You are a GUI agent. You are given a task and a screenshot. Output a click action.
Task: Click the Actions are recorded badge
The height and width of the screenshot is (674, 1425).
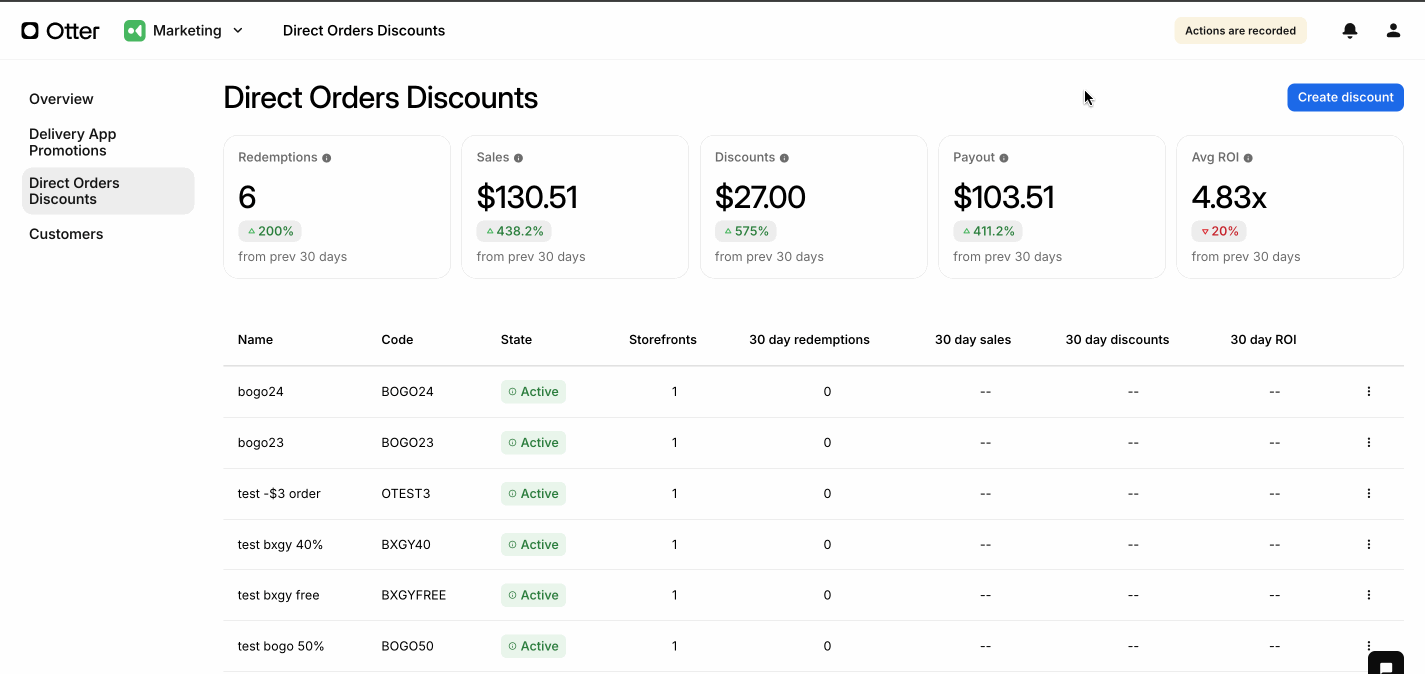(x=1240, y=31)
